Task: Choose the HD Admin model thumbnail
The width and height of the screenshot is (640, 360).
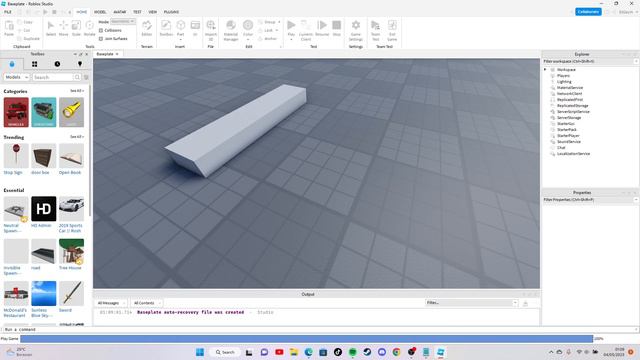Action: 44,209
